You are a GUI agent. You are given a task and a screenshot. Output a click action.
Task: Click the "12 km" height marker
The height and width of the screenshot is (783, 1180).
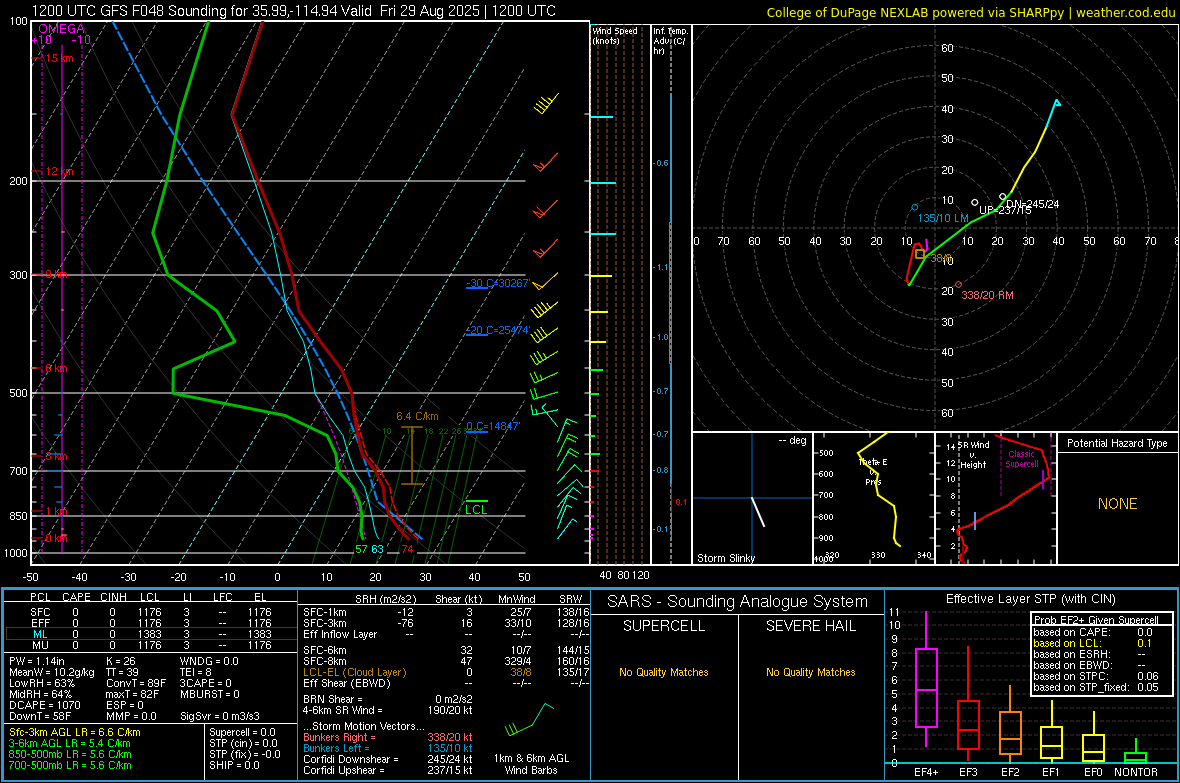point(57,172)
